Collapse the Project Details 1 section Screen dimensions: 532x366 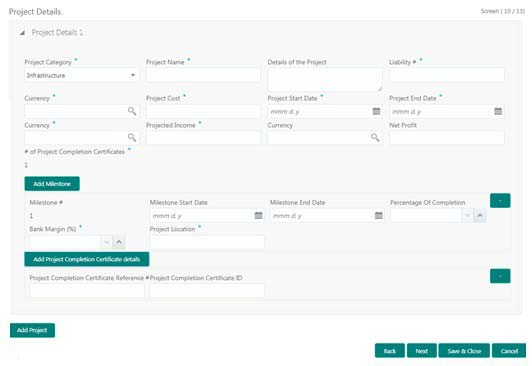point(22,33)
